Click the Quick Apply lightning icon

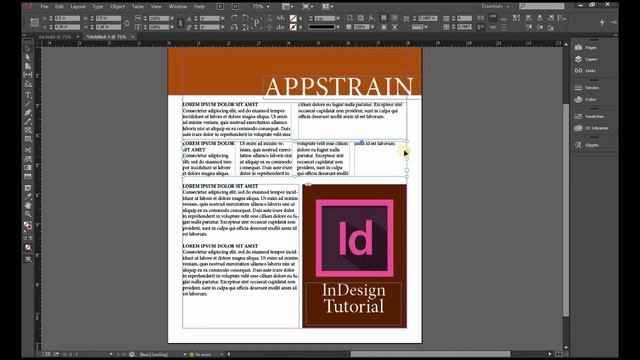pyautogui.click(x=602, y=22)
